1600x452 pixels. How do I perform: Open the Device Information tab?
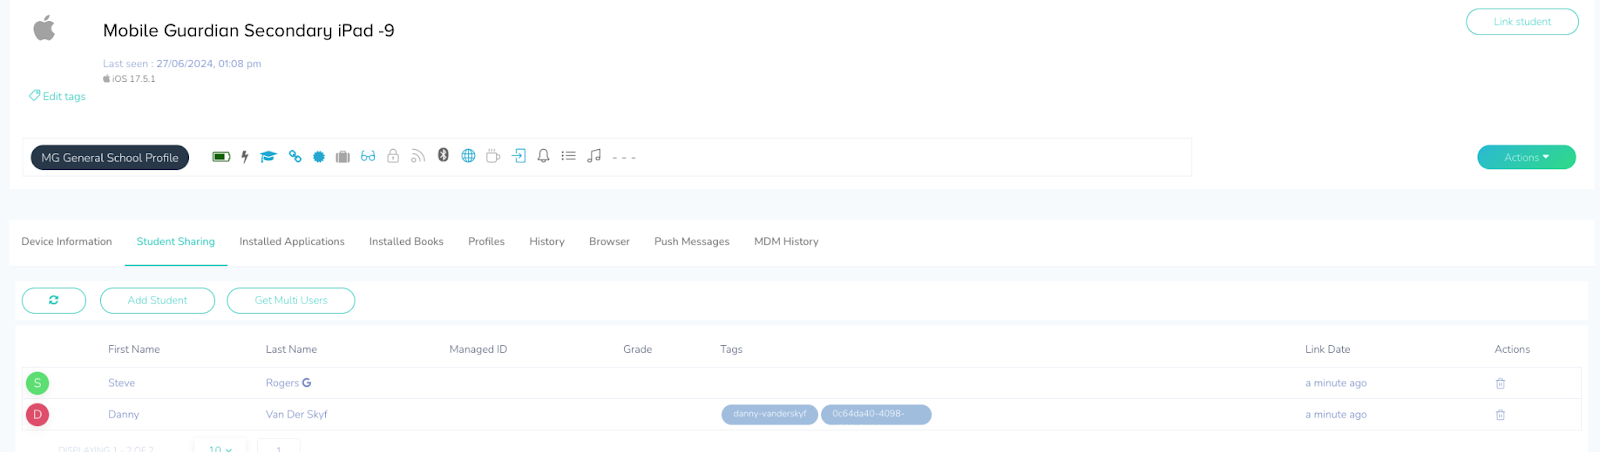67,241
